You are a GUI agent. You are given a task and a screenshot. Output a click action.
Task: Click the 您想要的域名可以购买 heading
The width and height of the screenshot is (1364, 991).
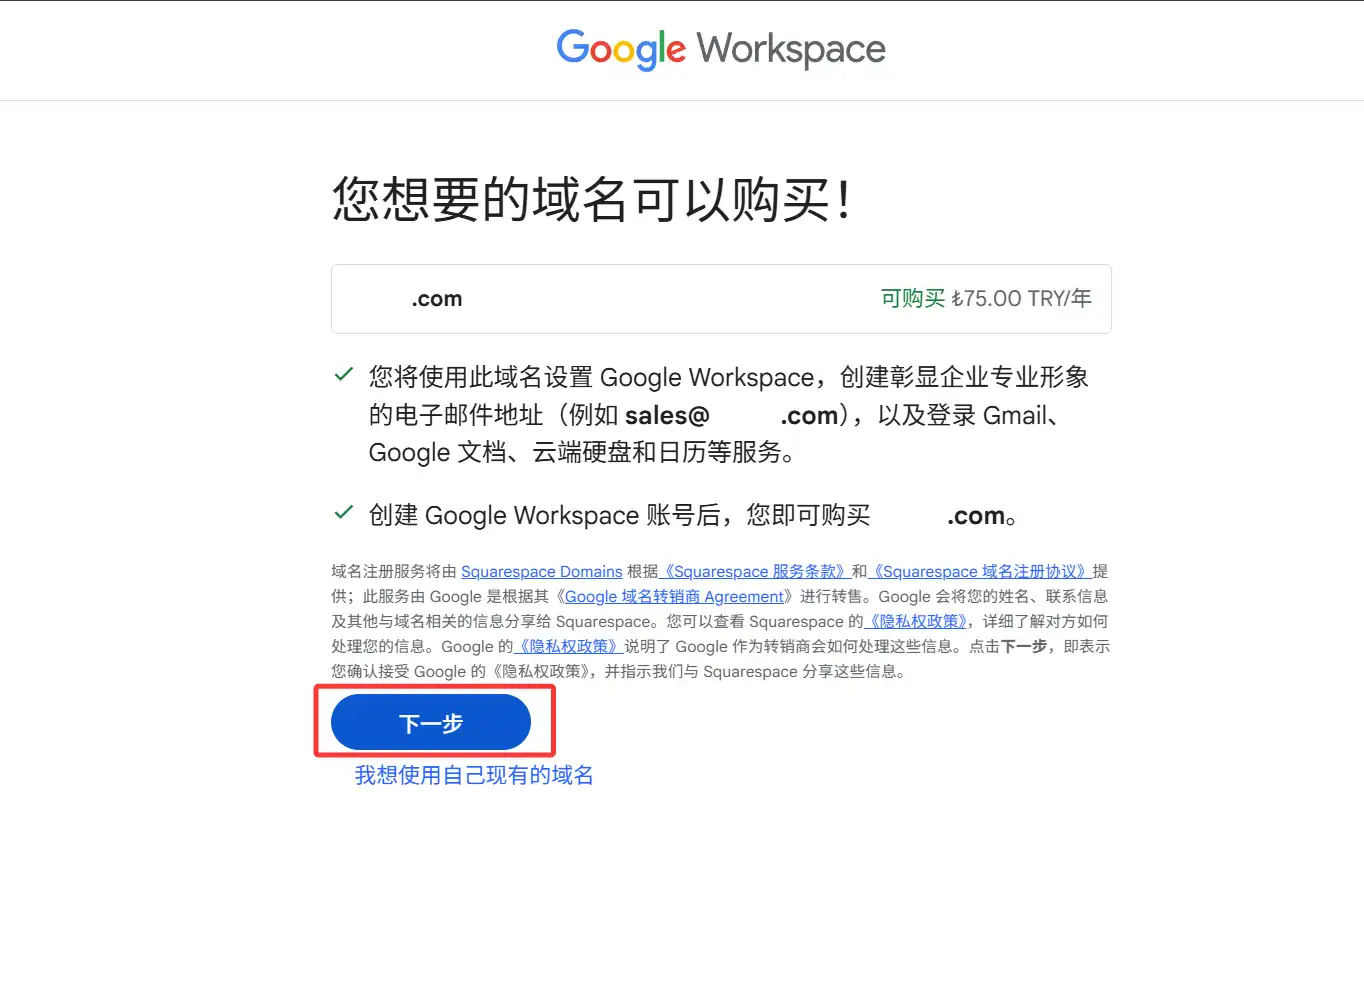coord(592,199)
